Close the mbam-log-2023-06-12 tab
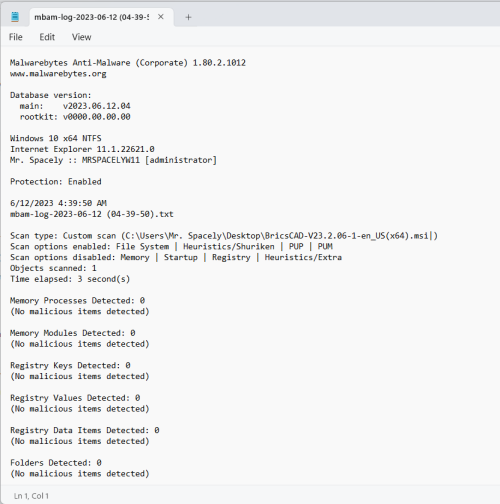 click(161, 17)
